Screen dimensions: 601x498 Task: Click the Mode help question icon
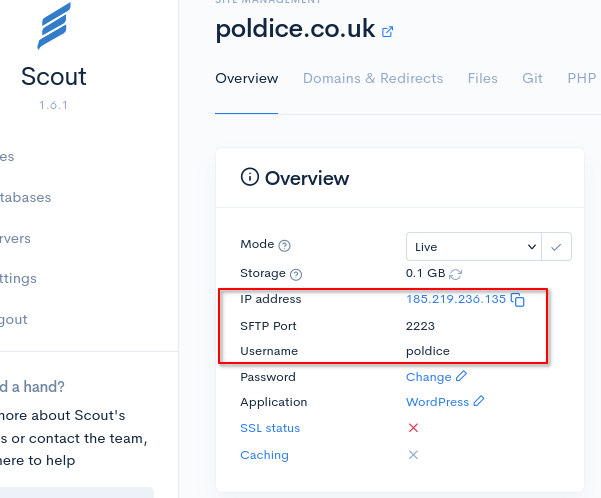pos(285,246)
